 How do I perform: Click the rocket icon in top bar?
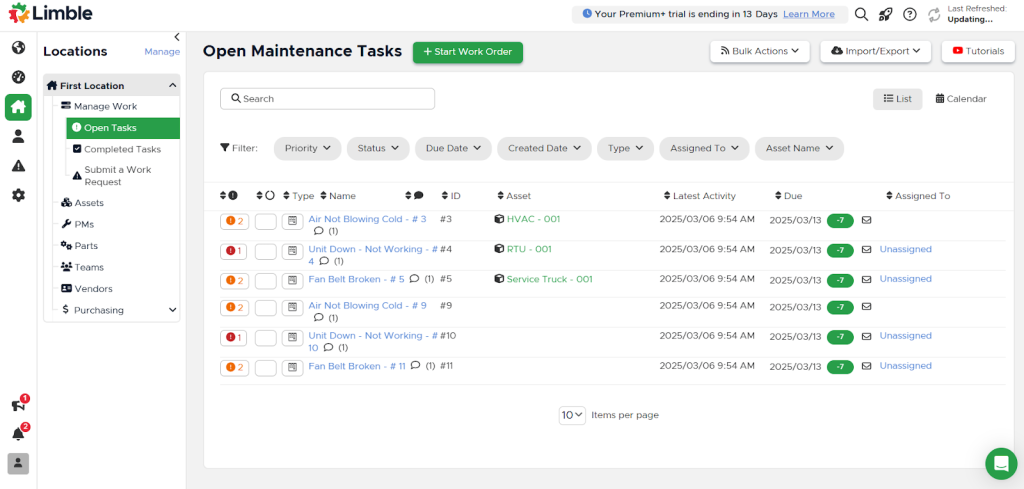click(x=885, y=14)
